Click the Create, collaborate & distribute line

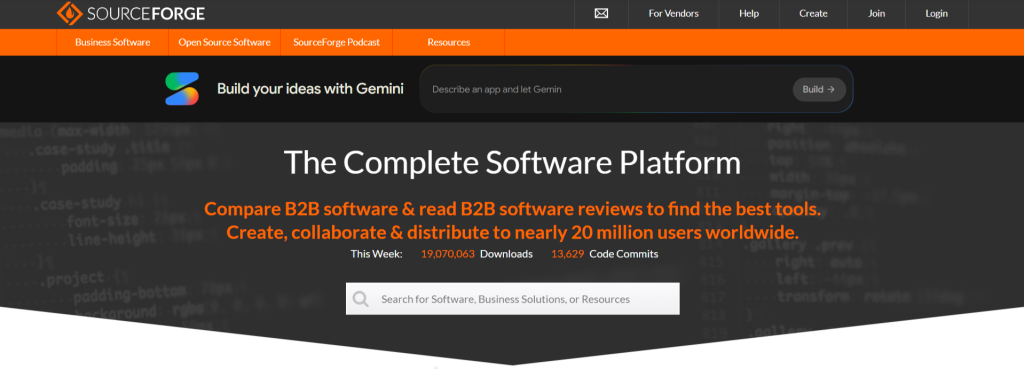(x=513, y=233)
